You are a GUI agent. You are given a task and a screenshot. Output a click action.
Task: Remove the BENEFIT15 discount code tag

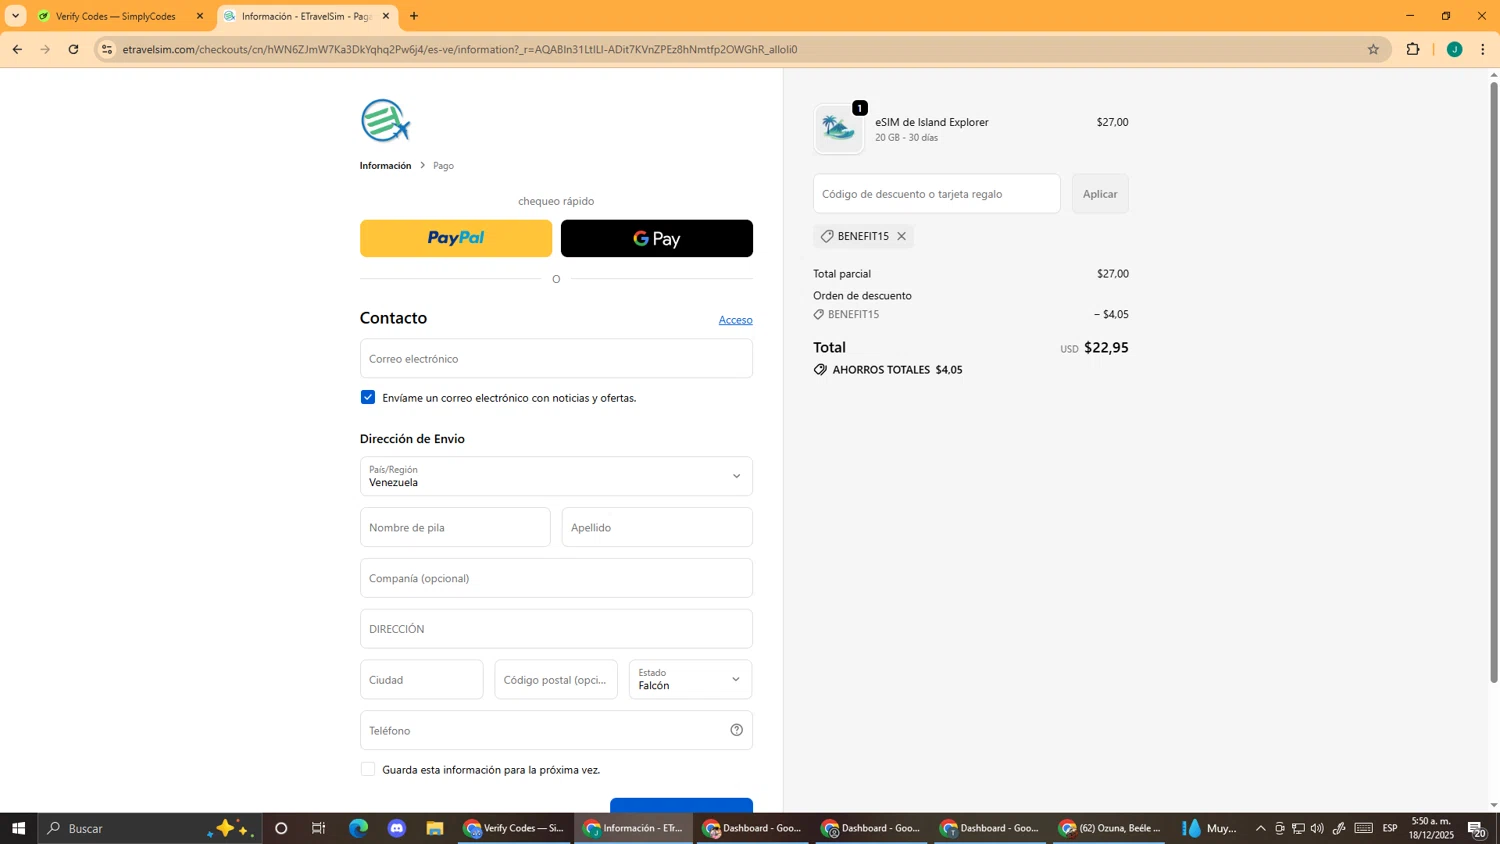(x=901, y=236)
